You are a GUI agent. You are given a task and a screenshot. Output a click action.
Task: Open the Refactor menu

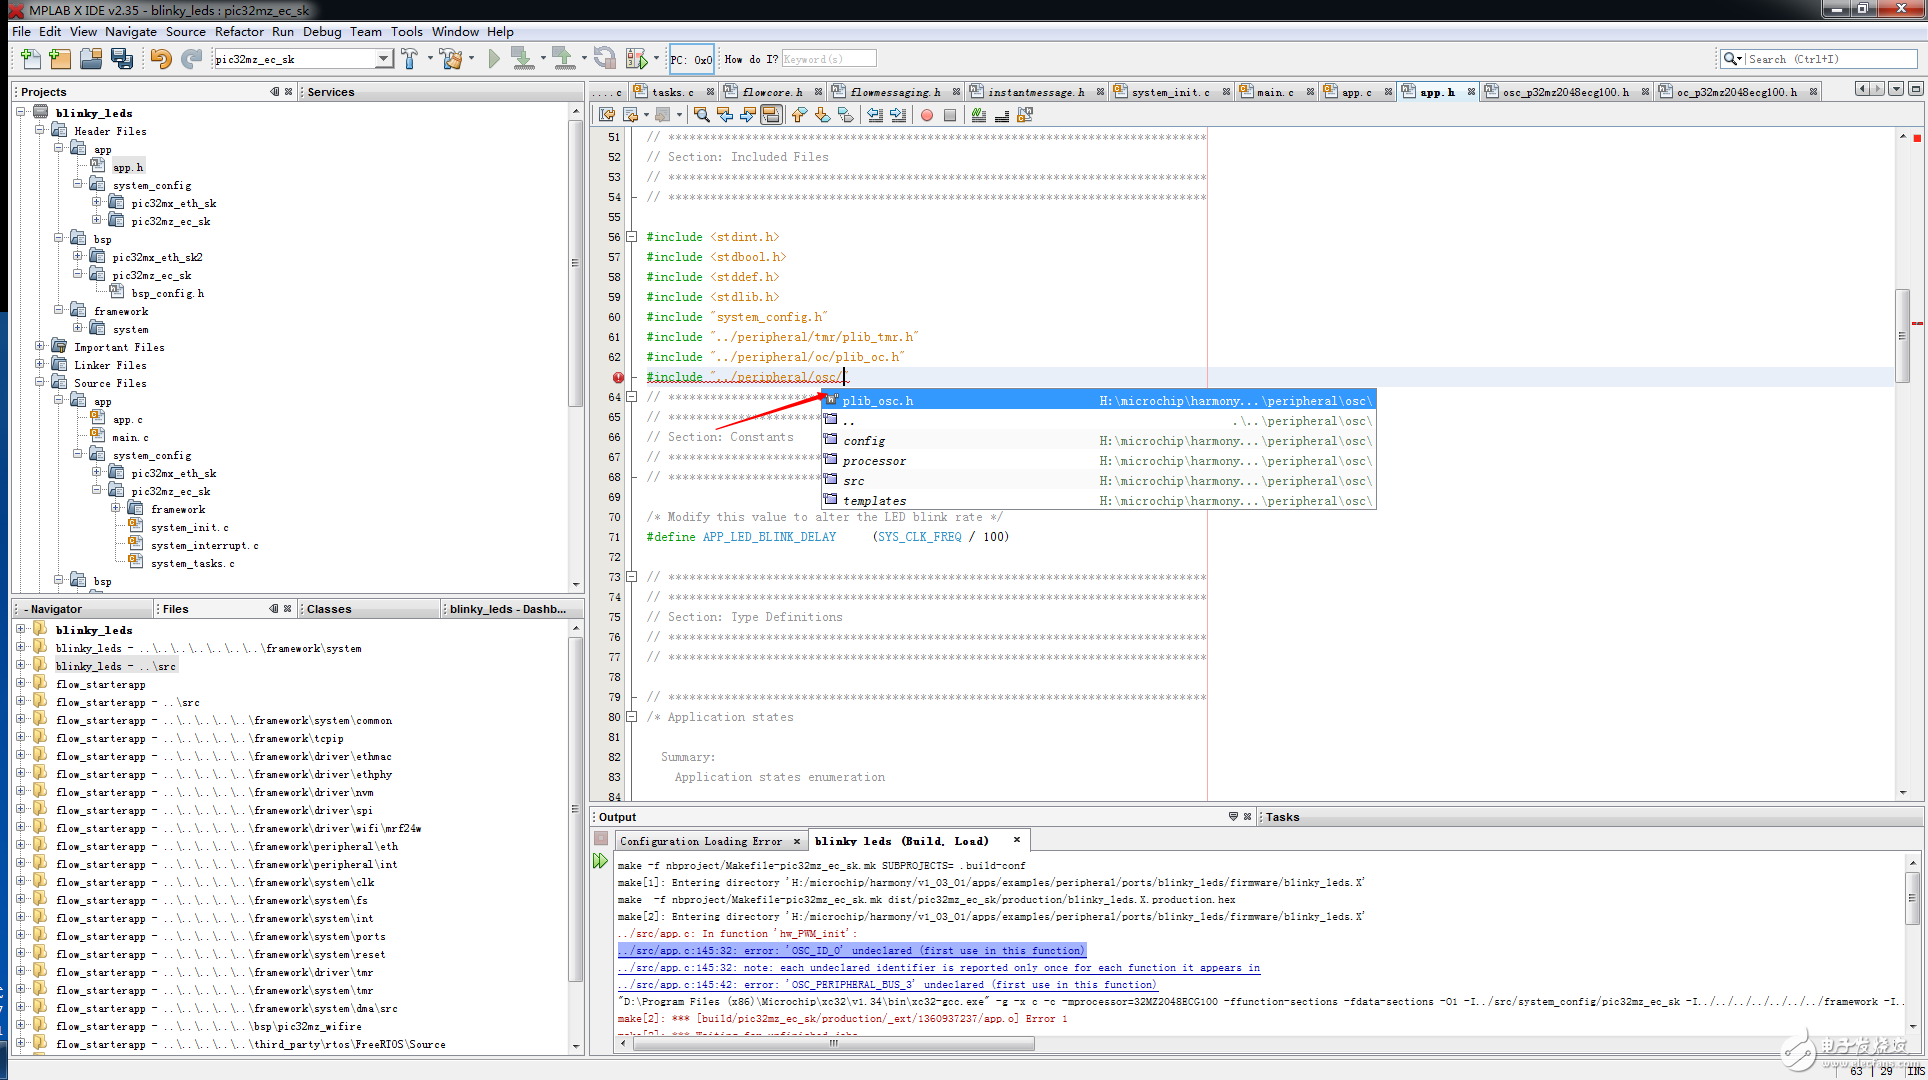[x=239, y=32]
